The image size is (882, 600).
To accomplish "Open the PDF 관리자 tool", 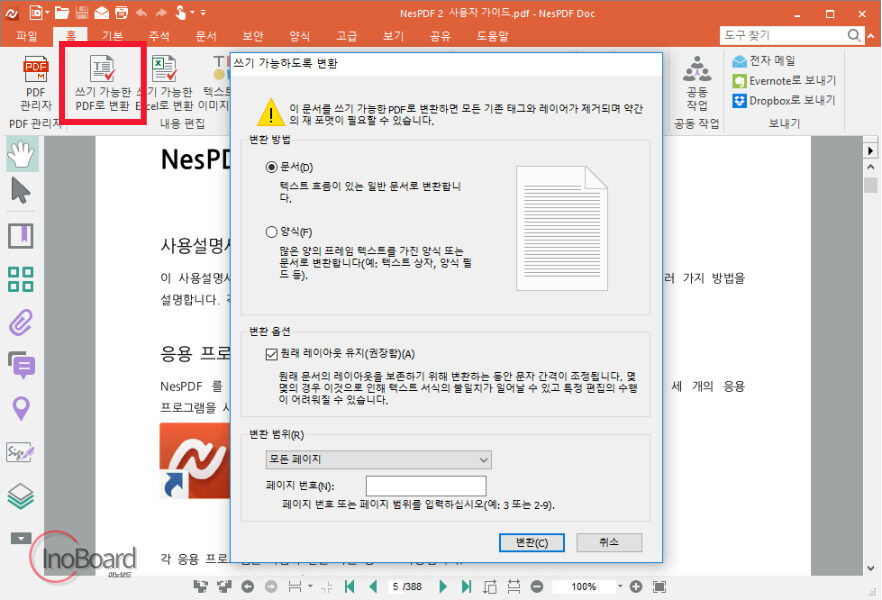I will tap(35, 83).
